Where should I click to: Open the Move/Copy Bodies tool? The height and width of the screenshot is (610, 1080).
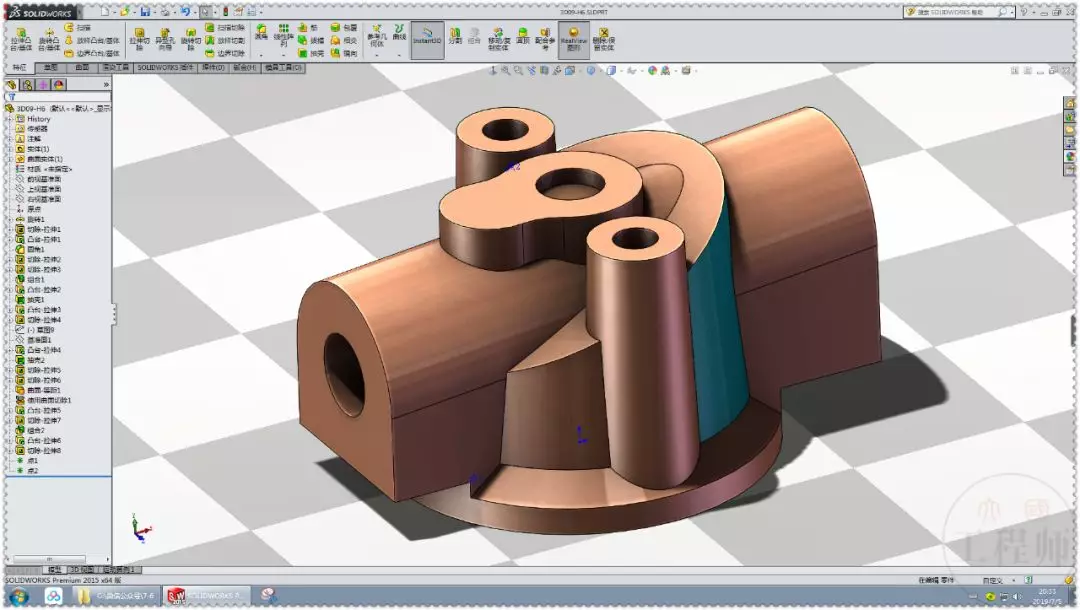pyautogui.click(x=499, y=39)
